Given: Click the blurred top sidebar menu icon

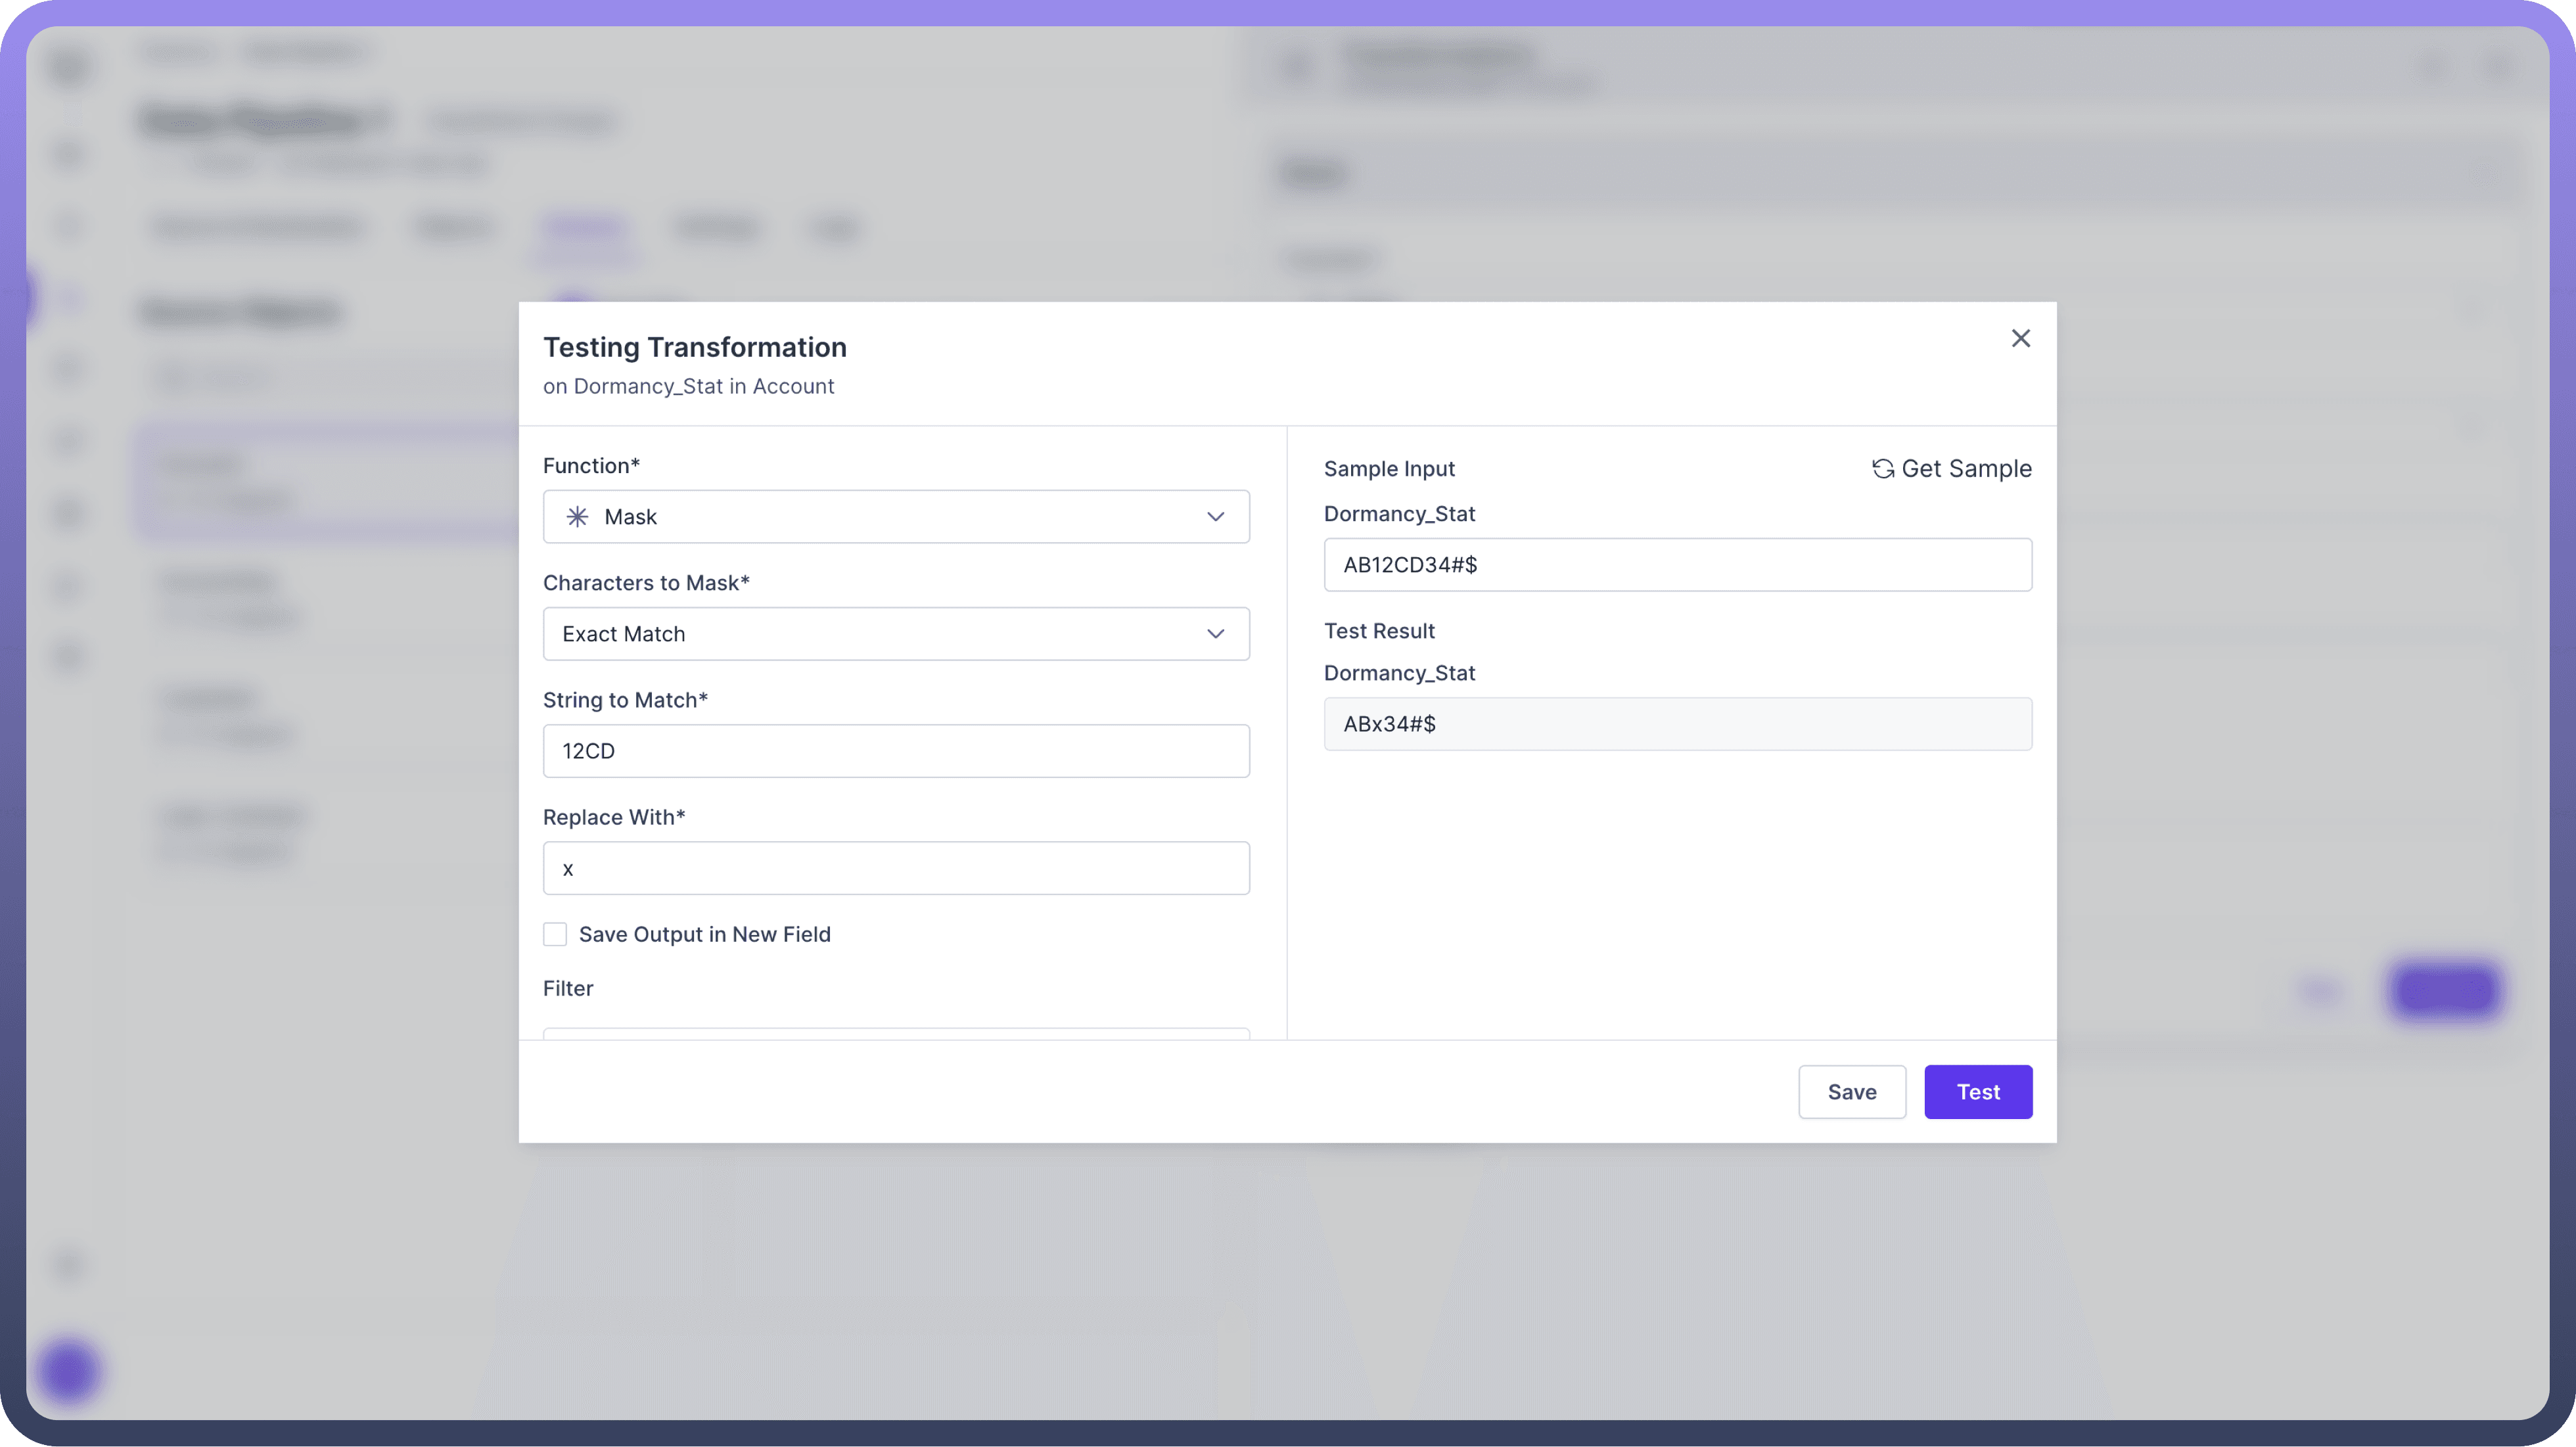Looking at the screenshot, I should tap(69, 68).
